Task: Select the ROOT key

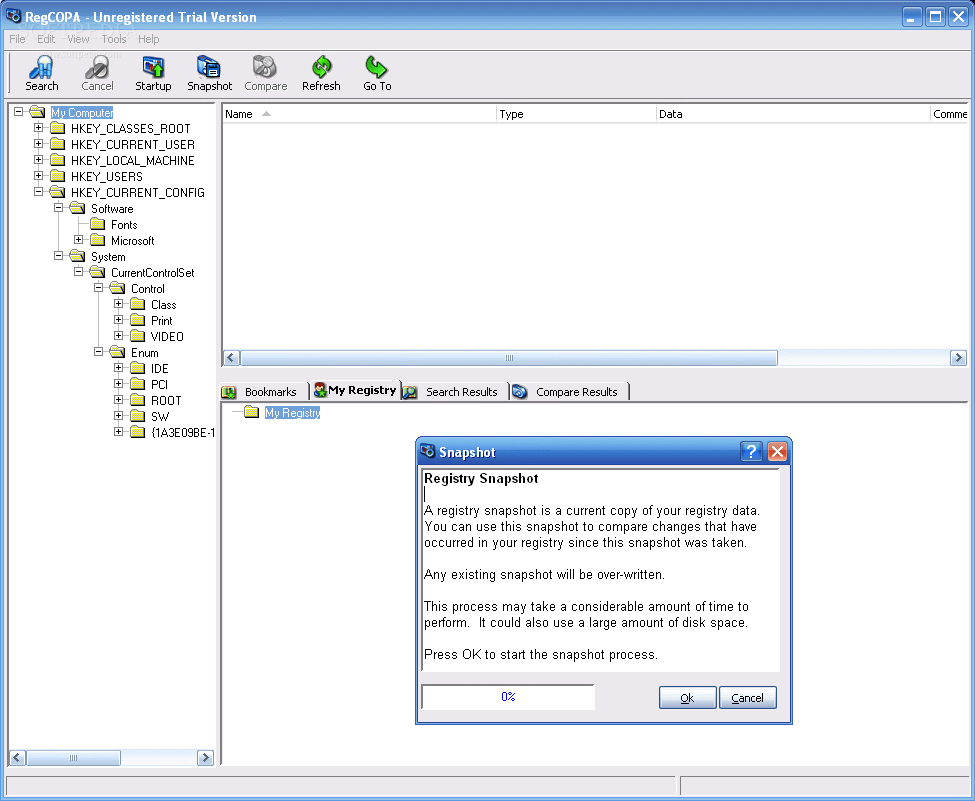Action: (166, 400)
